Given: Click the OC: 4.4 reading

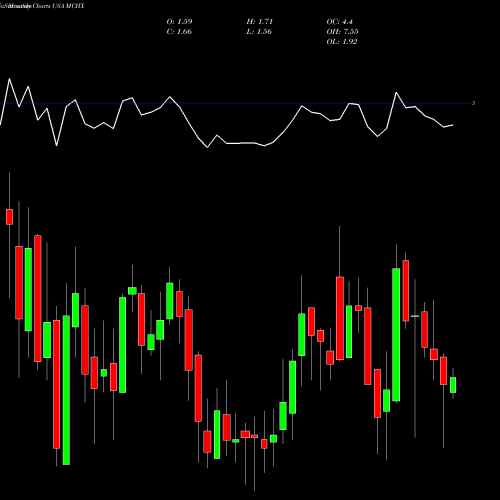Looking at the screenshot, I should (x=339, y=22).
